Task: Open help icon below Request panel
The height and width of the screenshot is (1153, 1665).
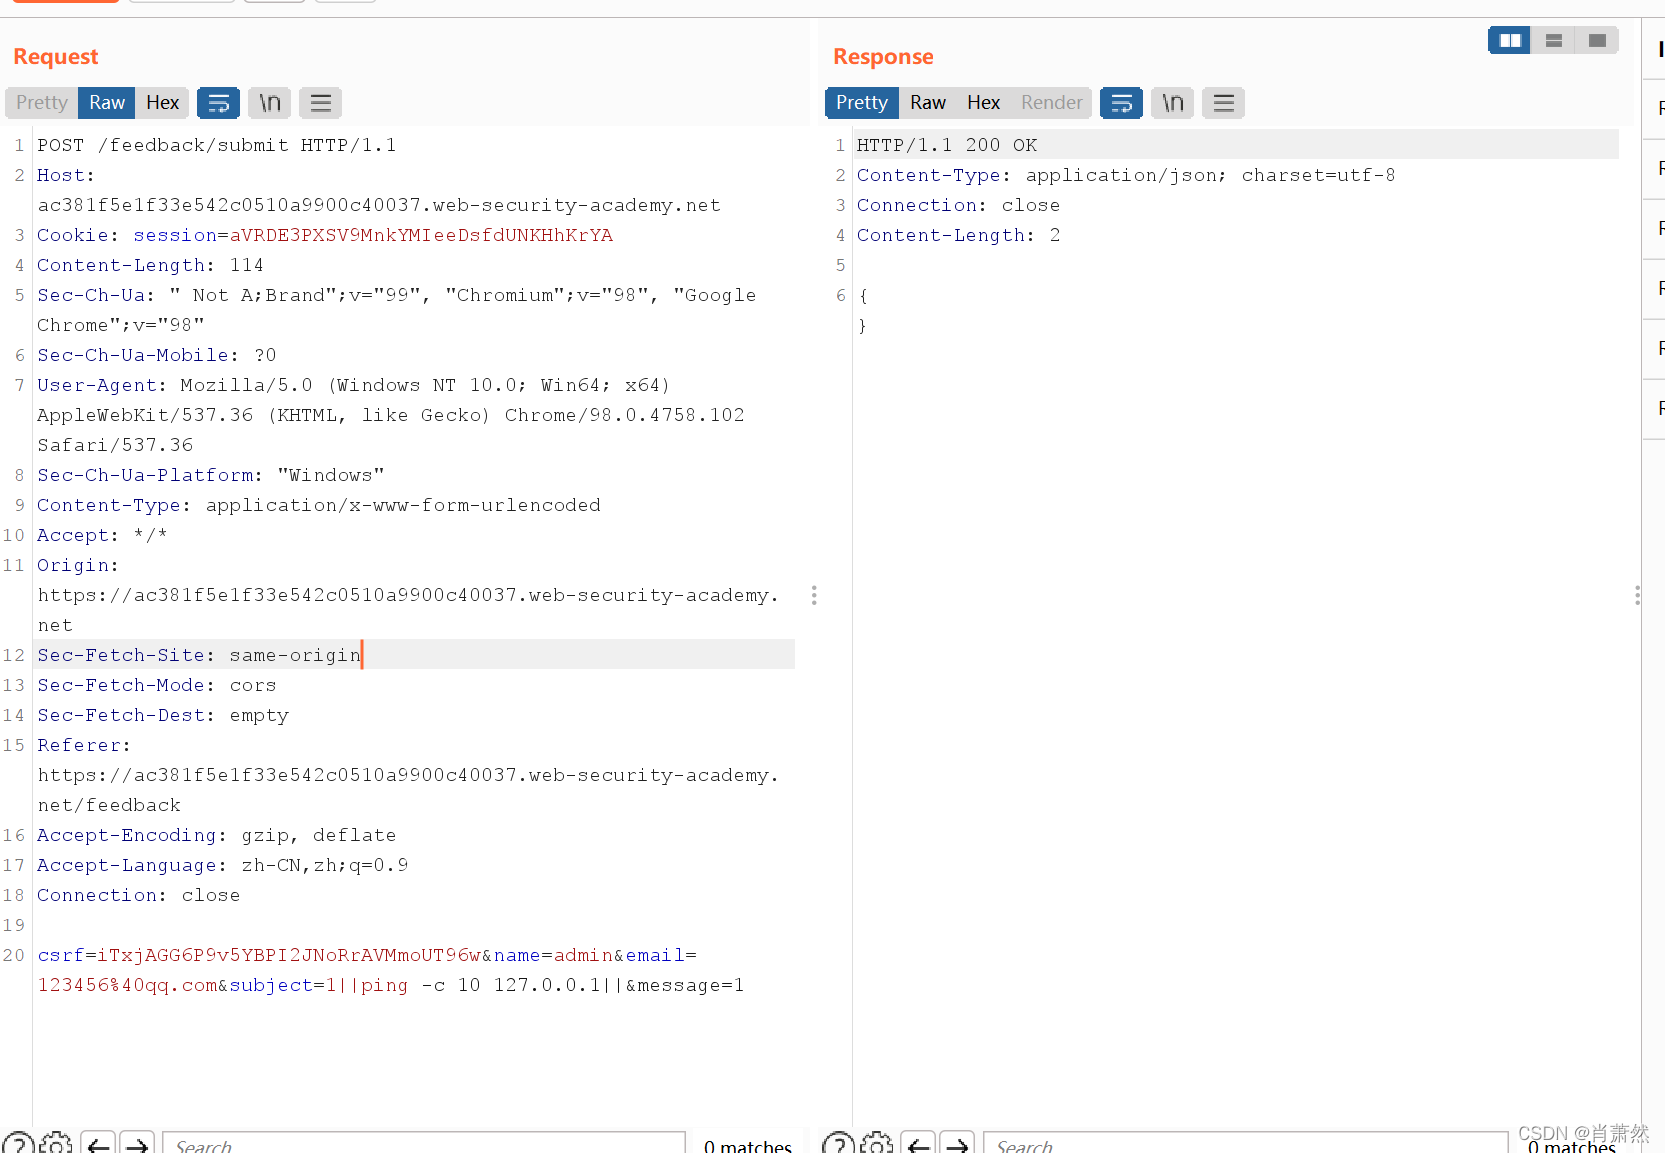Action: point(18,1144)
